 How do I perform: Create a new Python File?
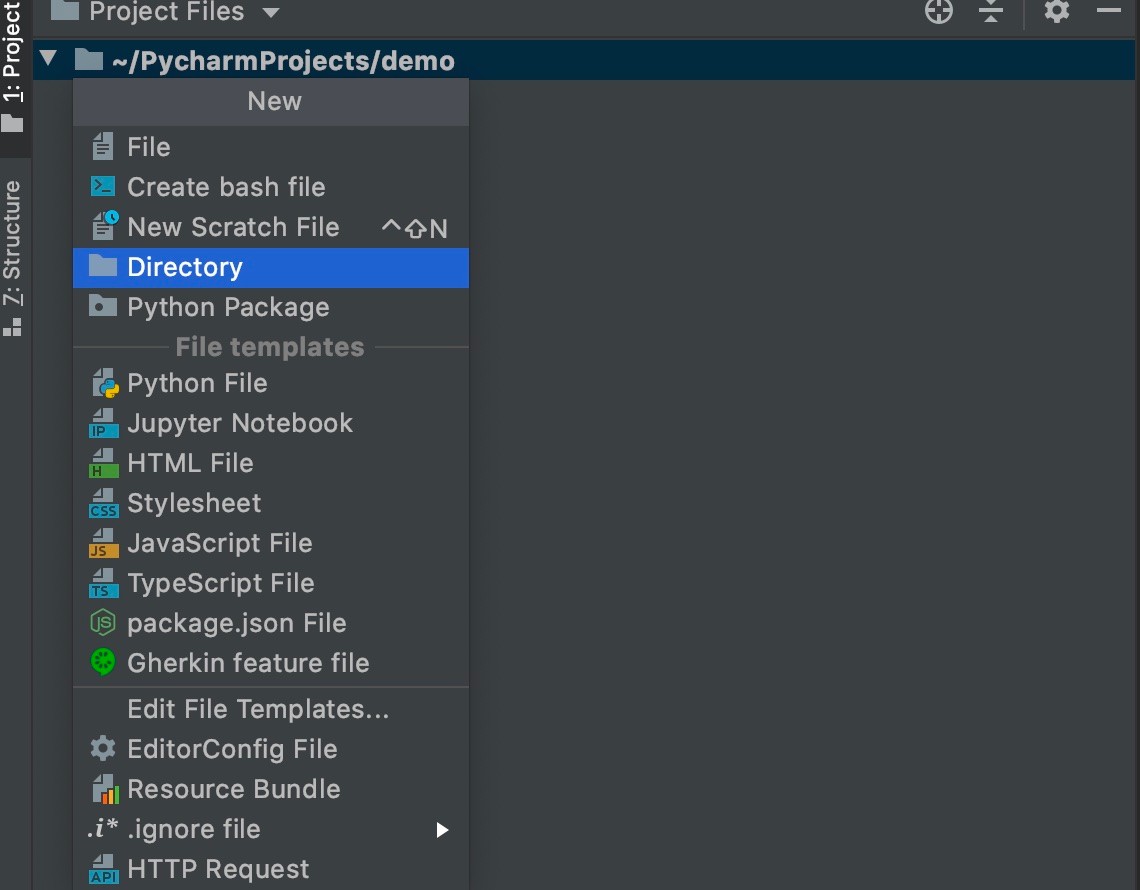(x=271, y=383)
